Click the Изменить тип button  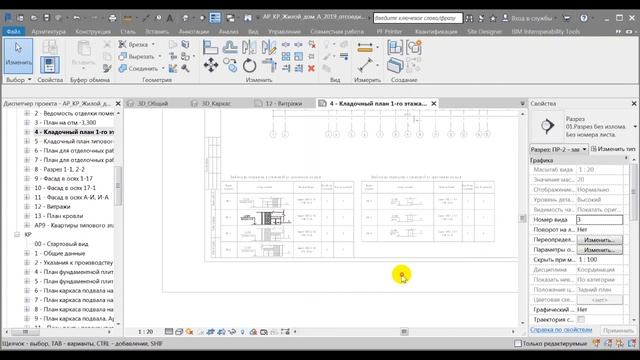(x=613, y=149)
